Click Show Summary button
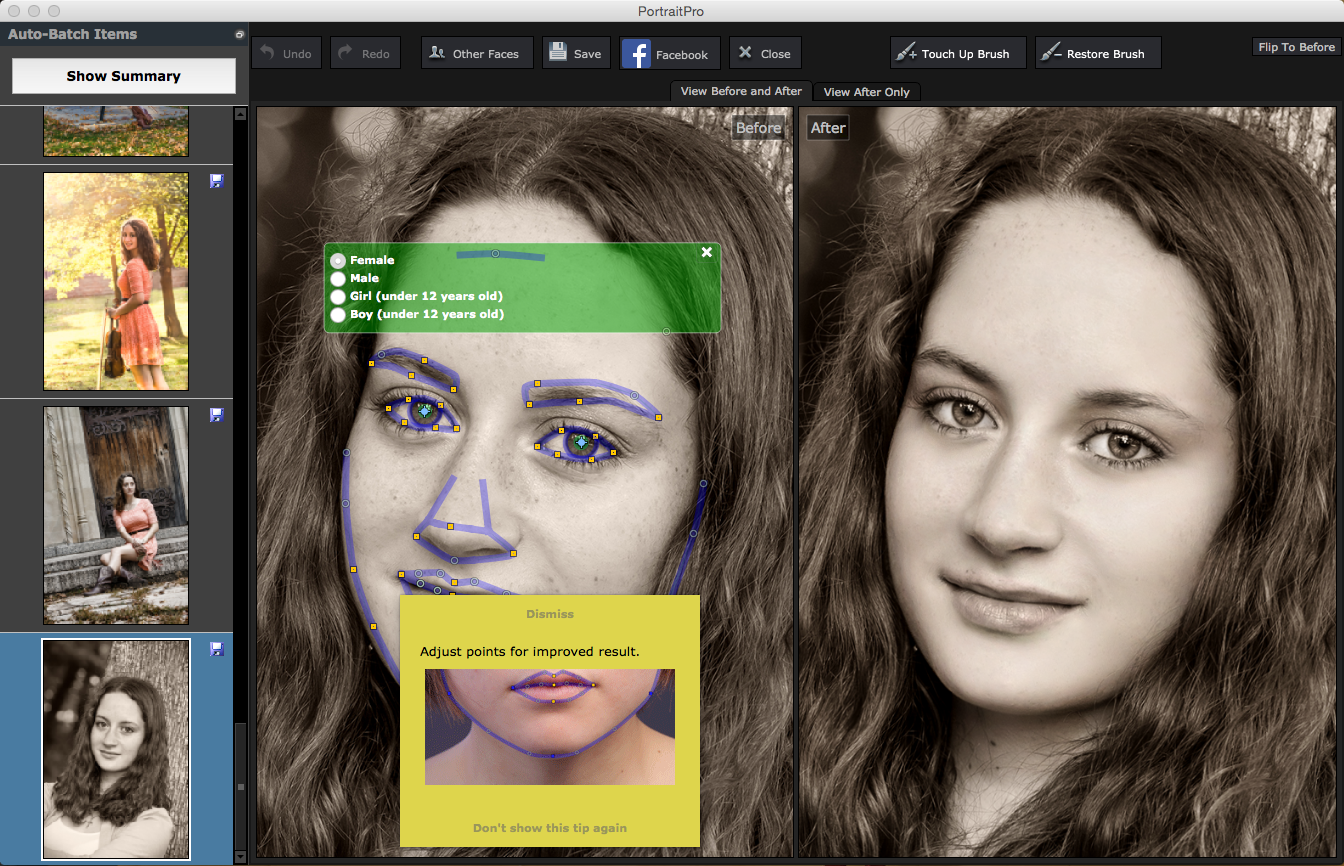This screenshot has width=1344, height=866. pos(124,76)
